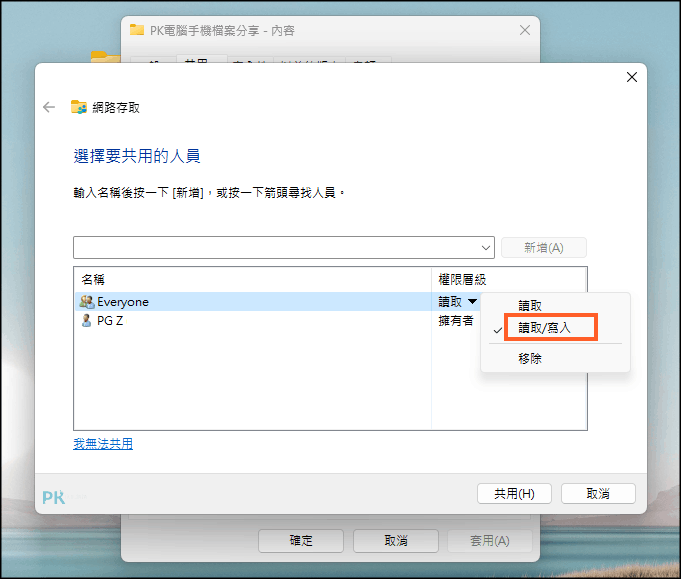Expand the 讀取 permission arrow for Everyone

(x=472, y=301)
